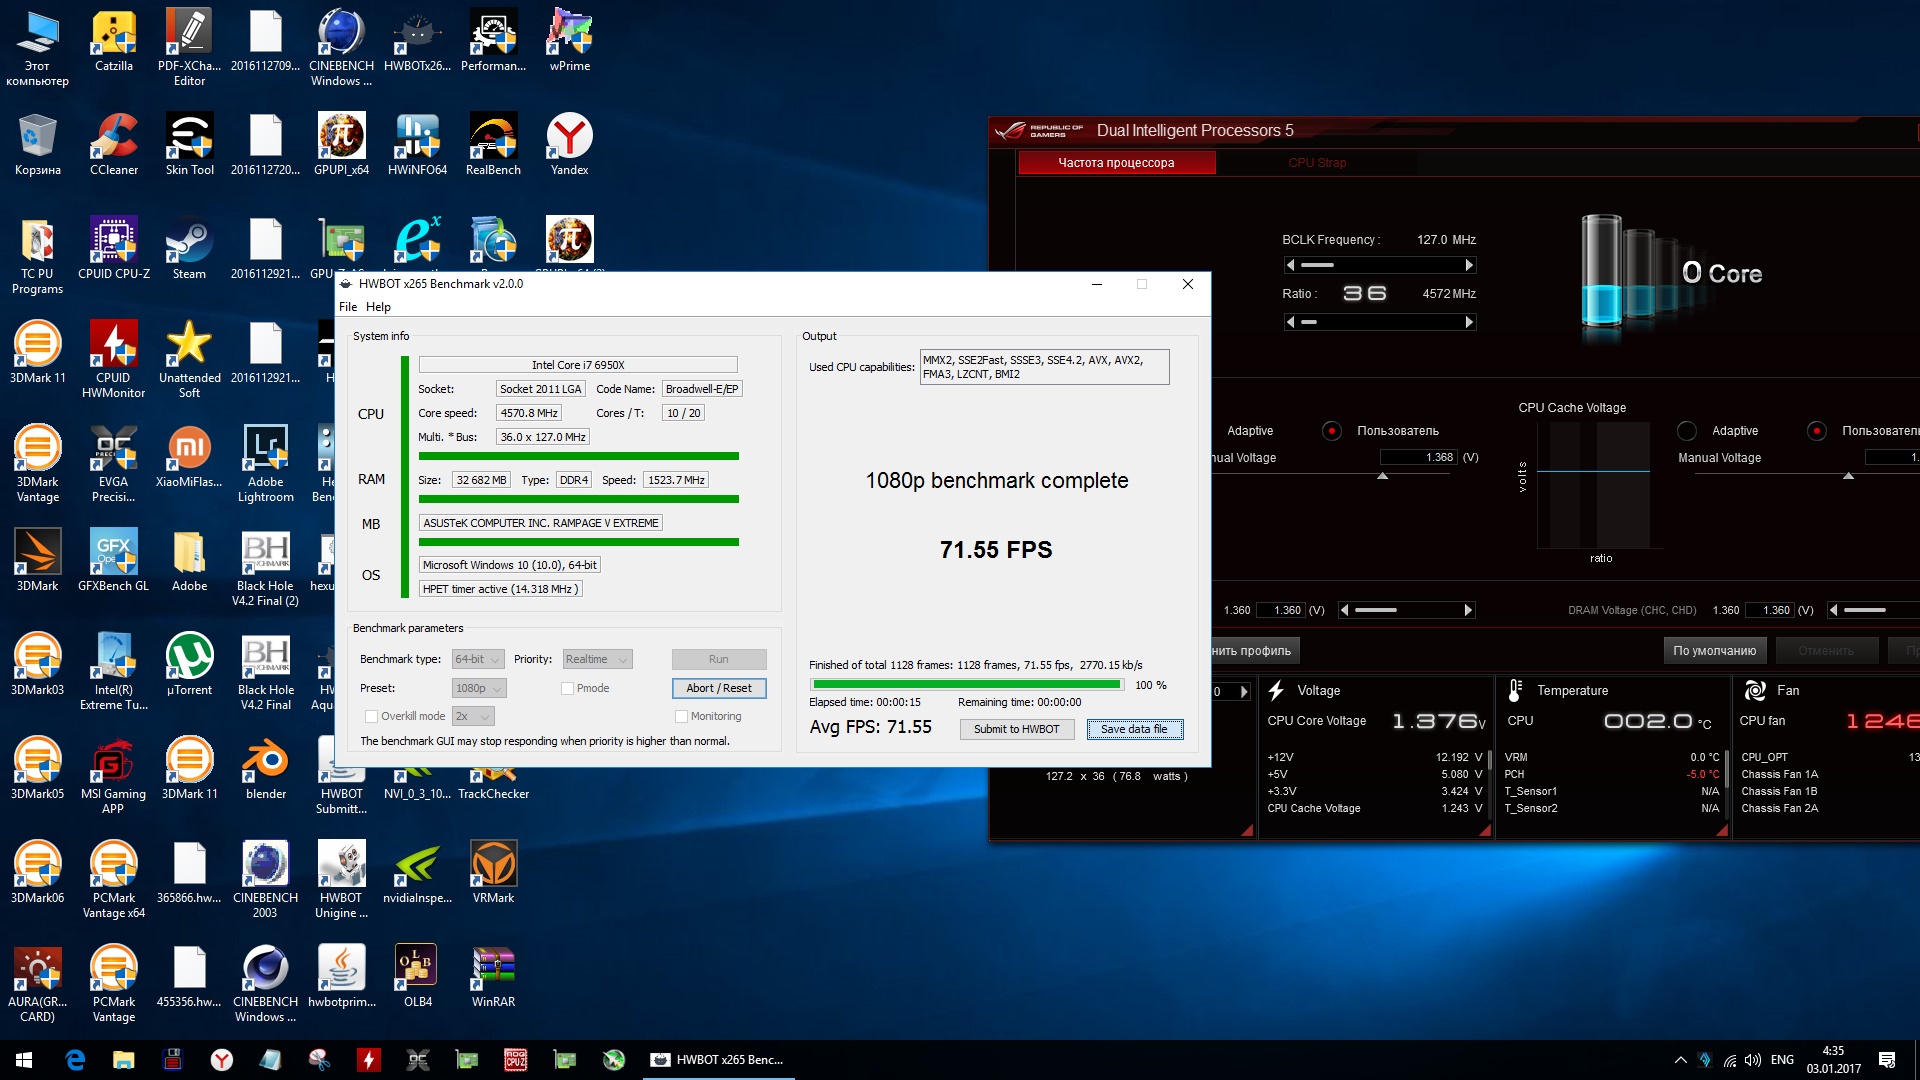Launch CINEBENCH Windows shortcut in top row
1920x1080 pixels.
tap(341, 48)
